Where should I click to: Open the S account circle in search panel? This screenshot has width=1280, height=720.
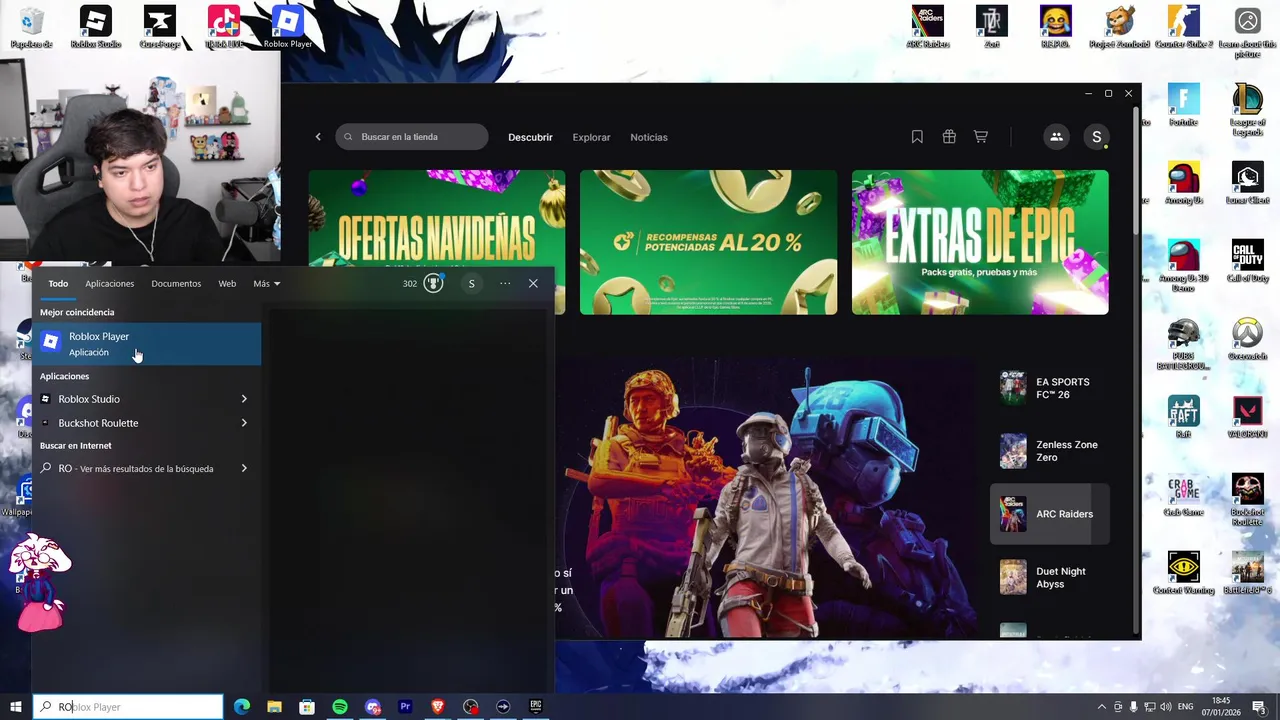(472, 284)
